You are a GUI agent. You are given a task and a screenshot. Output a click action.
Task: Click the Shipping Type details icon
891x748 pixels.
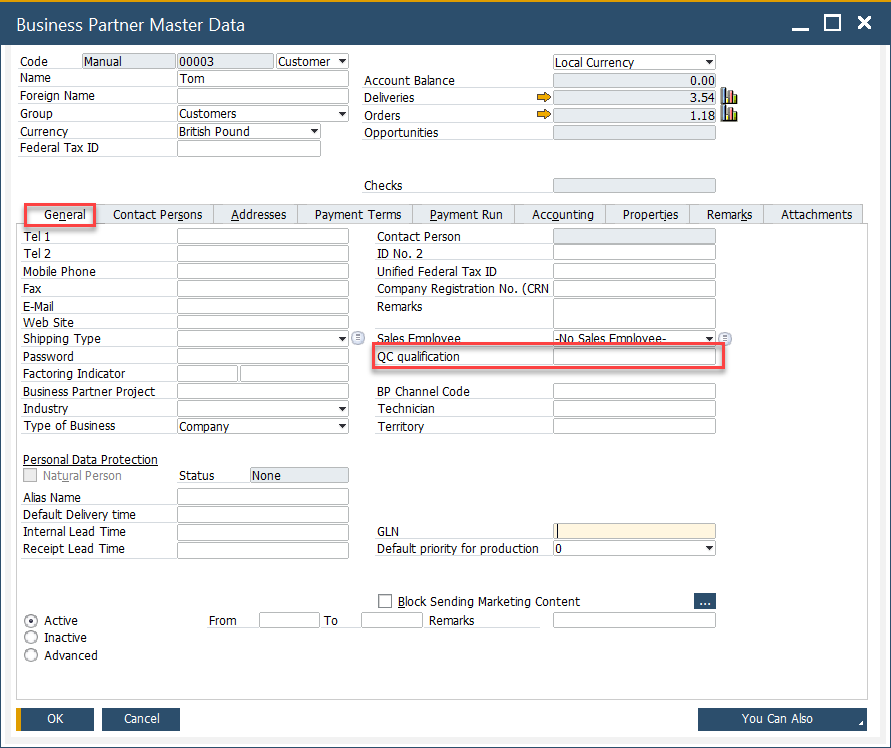(358, 339)
